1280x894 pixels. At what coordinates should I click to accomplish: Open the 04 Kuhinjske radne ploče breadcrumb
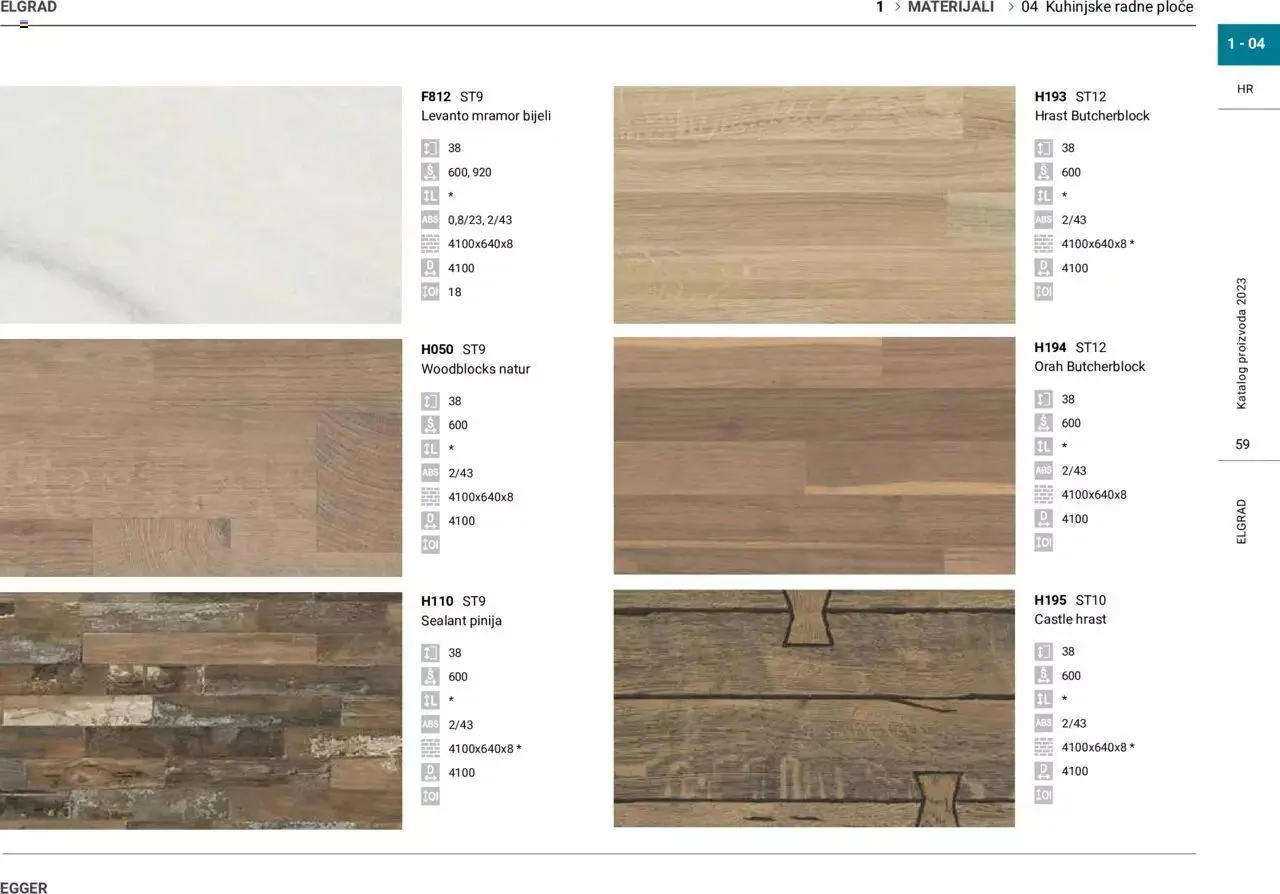tap(1107, 7)
